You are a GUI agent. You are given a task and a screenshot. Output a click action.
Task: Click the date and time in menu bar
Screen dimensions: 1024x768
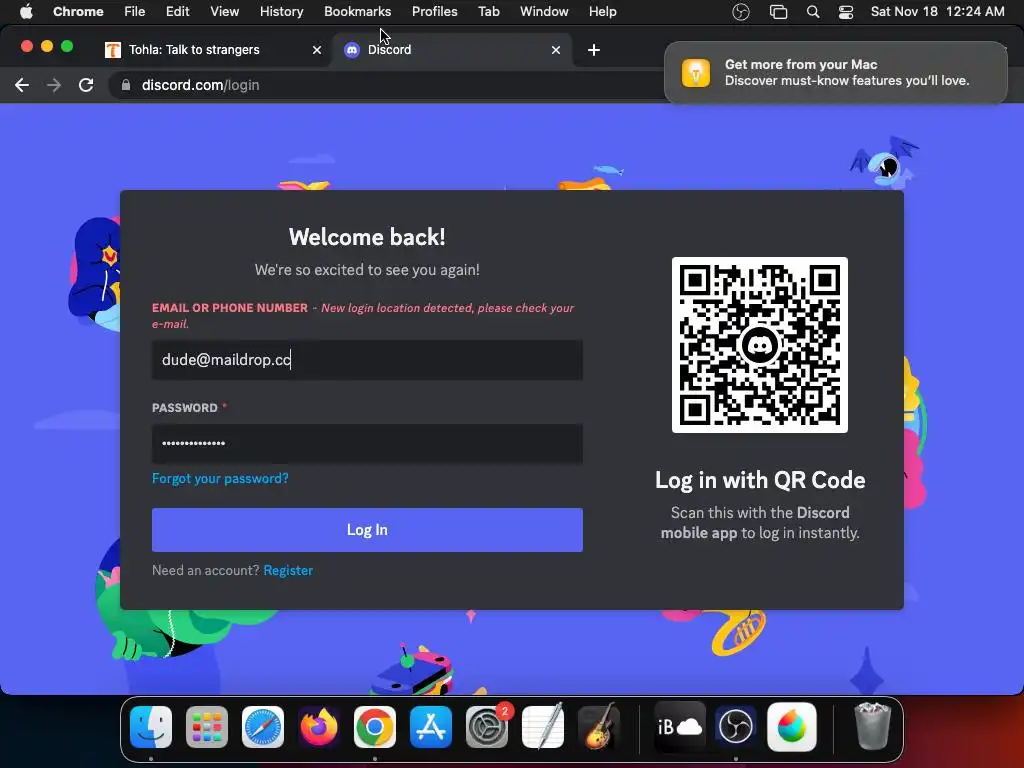[937, 12]
